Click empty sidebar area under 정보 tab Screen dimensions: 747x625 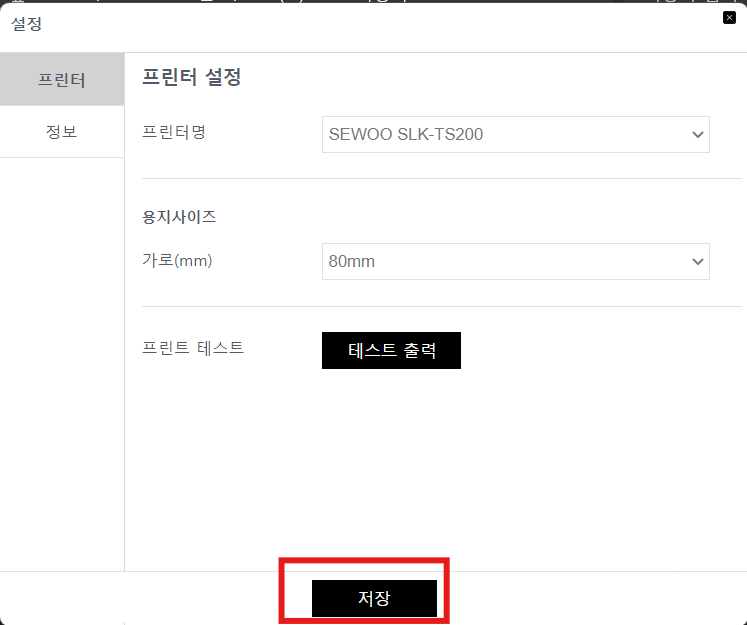[x=62, y=362]
